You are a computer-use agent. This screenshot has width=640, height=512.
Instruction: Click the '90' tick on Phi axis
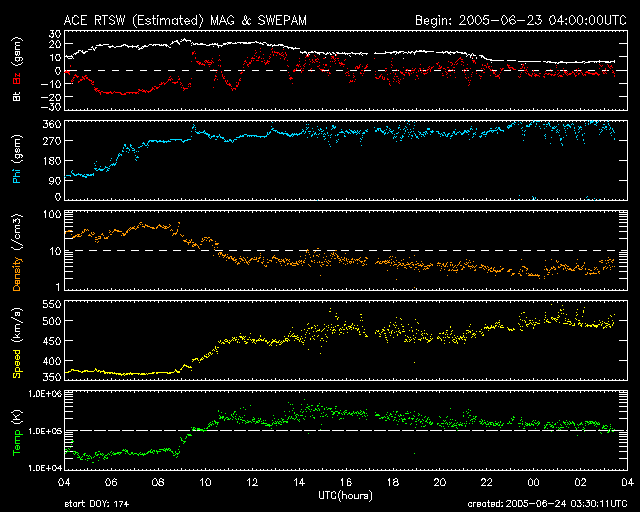coord(55,180)
